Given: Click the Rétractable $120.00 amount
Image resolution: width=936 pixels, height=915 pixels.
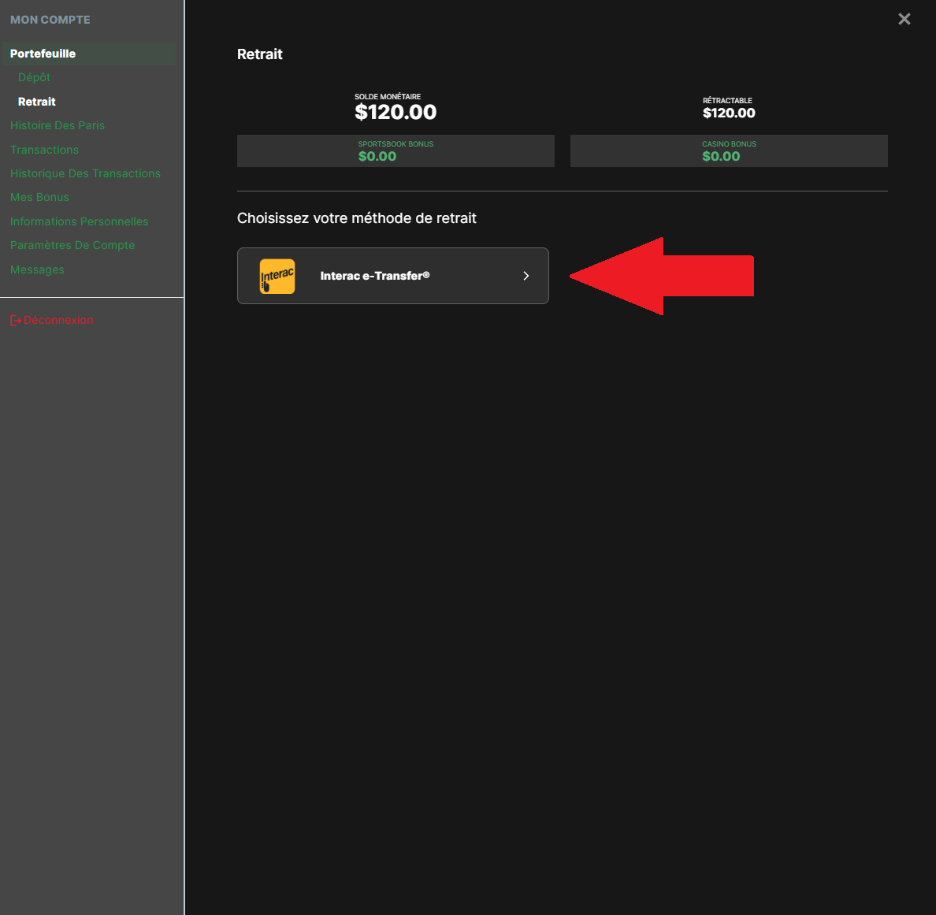Looking at the screenshot, I should (728, 113).
